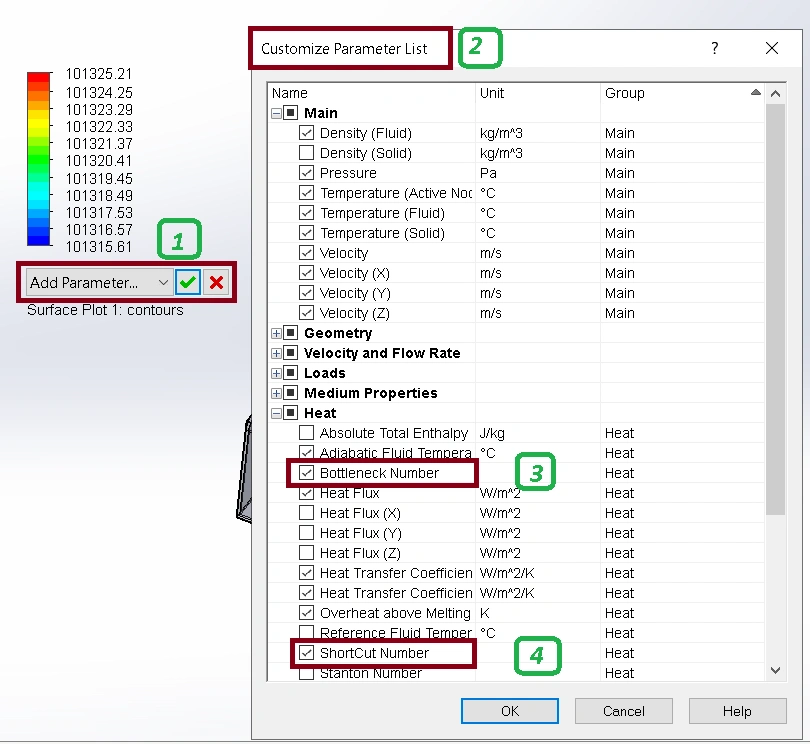Uncheck Velocity (Y) parameter

[306, 293]
